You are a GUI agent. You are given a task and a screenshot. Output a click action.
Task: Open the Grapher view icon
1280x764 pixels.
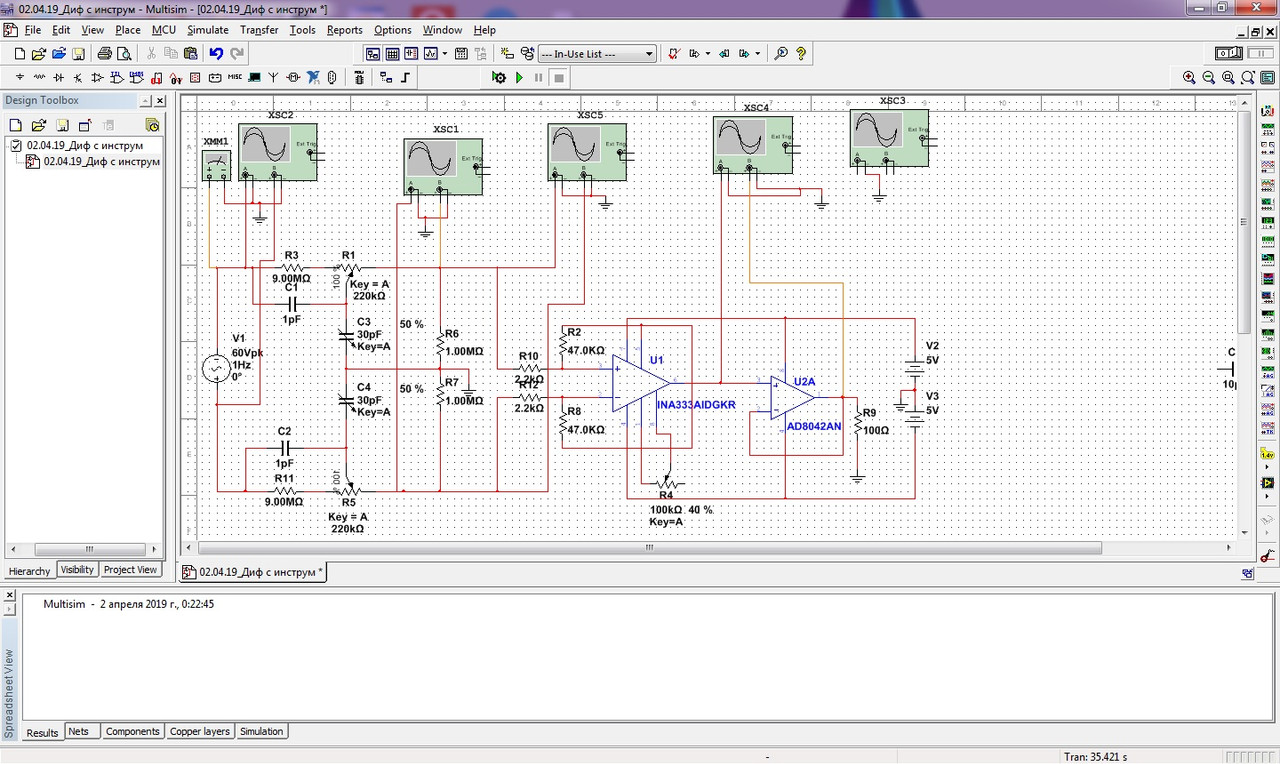431,54
